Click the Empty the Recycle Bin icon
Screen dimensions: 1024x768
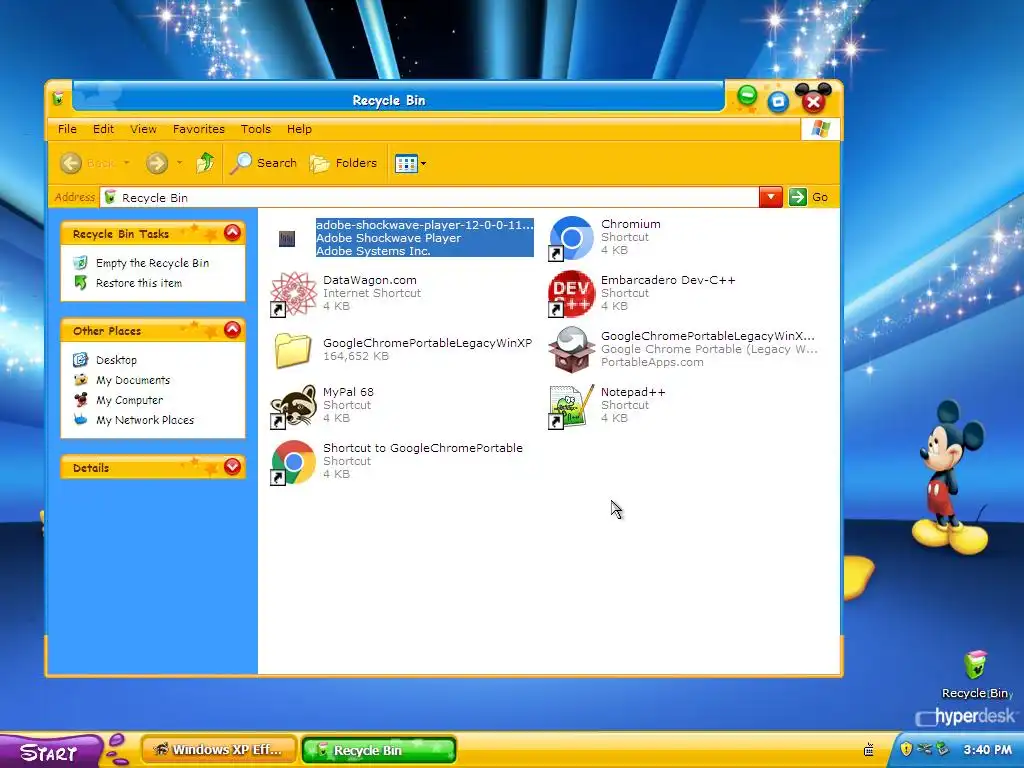pyautogui.click(x=80, y=263)
